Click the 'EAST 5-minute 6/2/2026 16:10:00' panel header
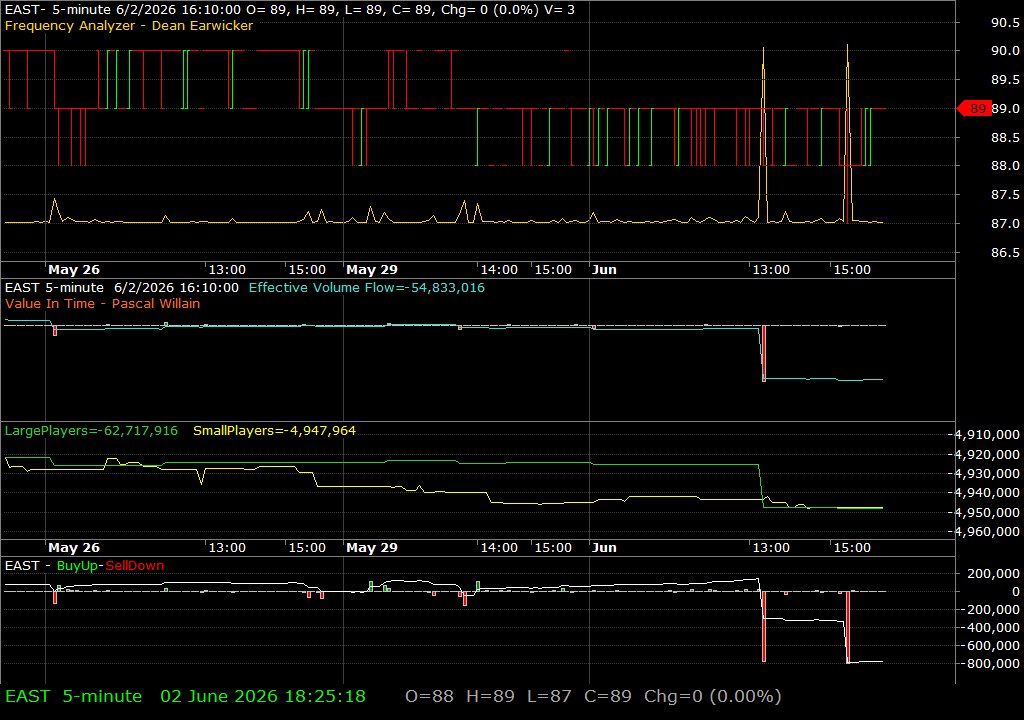Screen dimensions: 1024x720 pyautogui.click(x=121, y=287)
